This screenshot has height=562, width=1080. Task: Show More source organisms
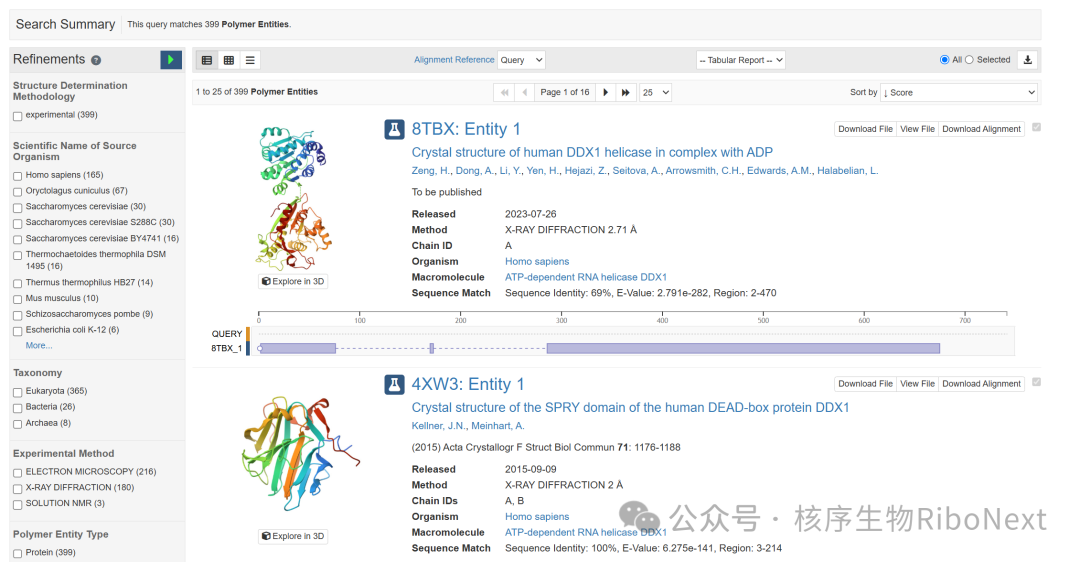click(39, 346)
